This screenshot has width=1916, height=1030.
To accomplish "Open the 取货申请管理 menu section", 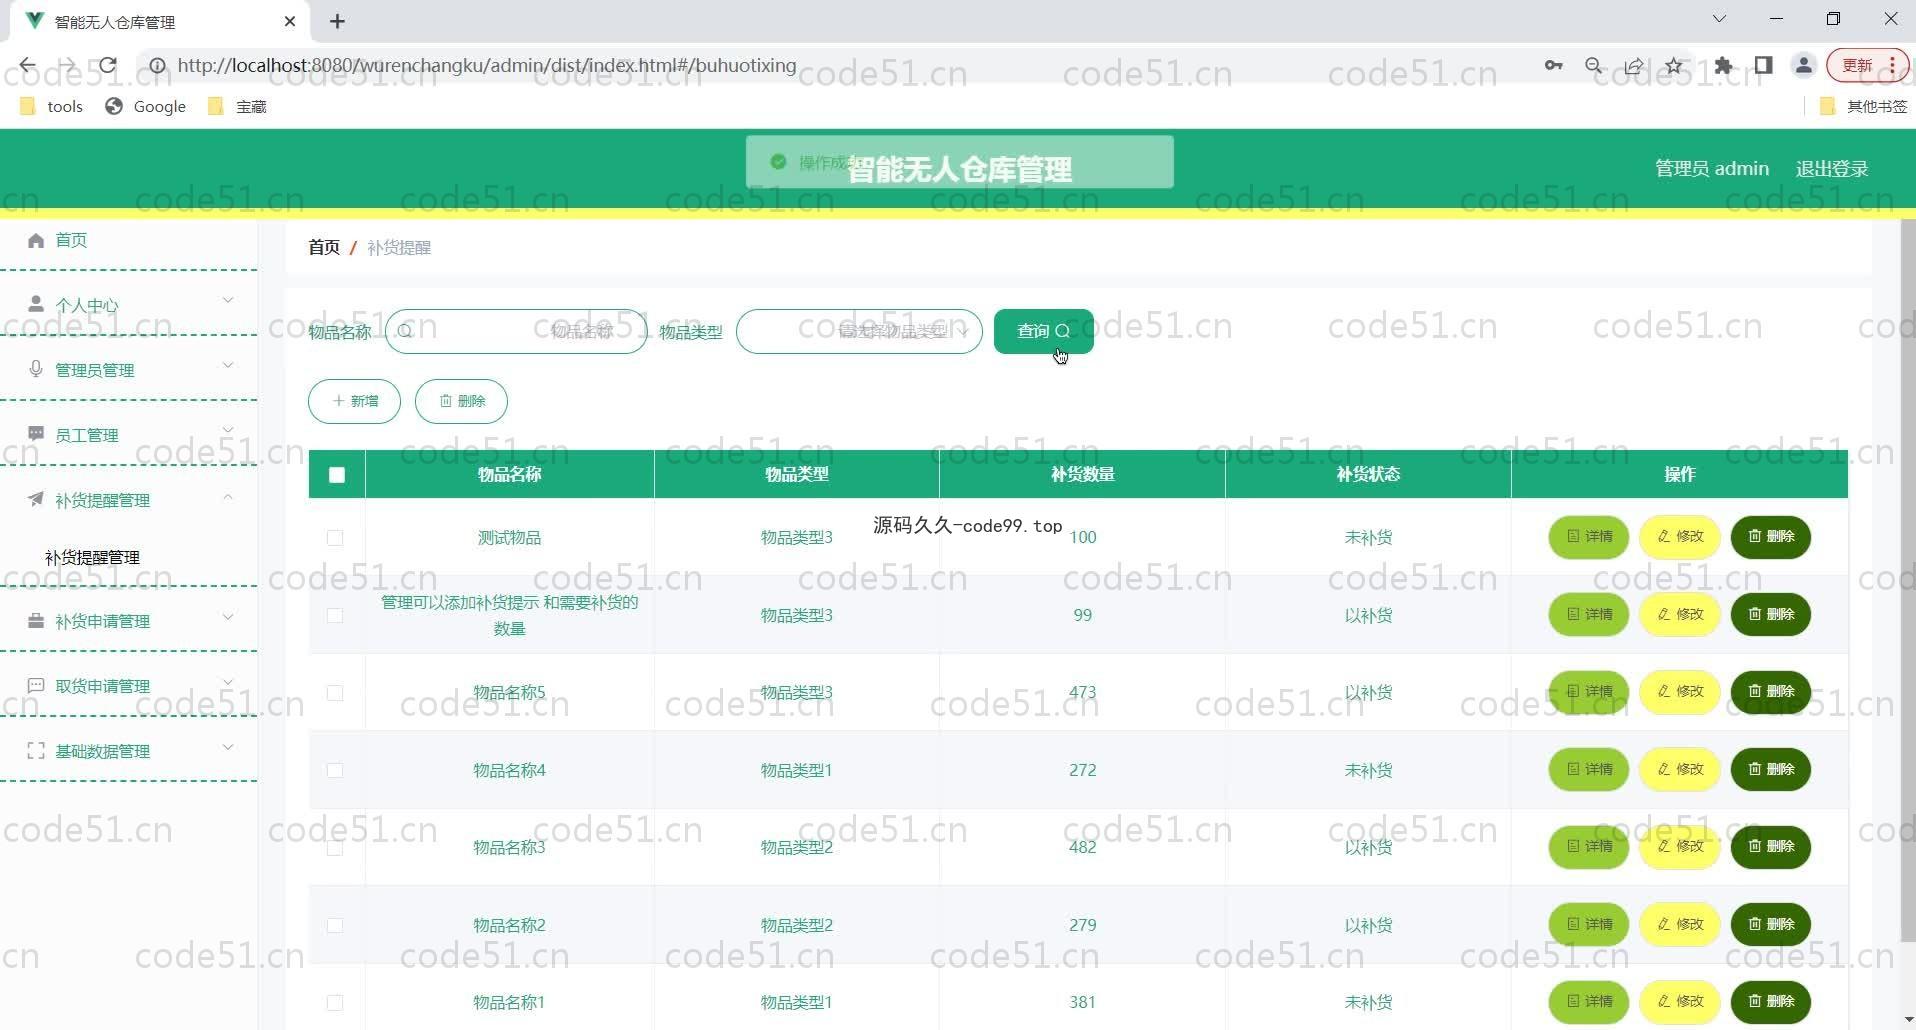I will click(130, 686).
